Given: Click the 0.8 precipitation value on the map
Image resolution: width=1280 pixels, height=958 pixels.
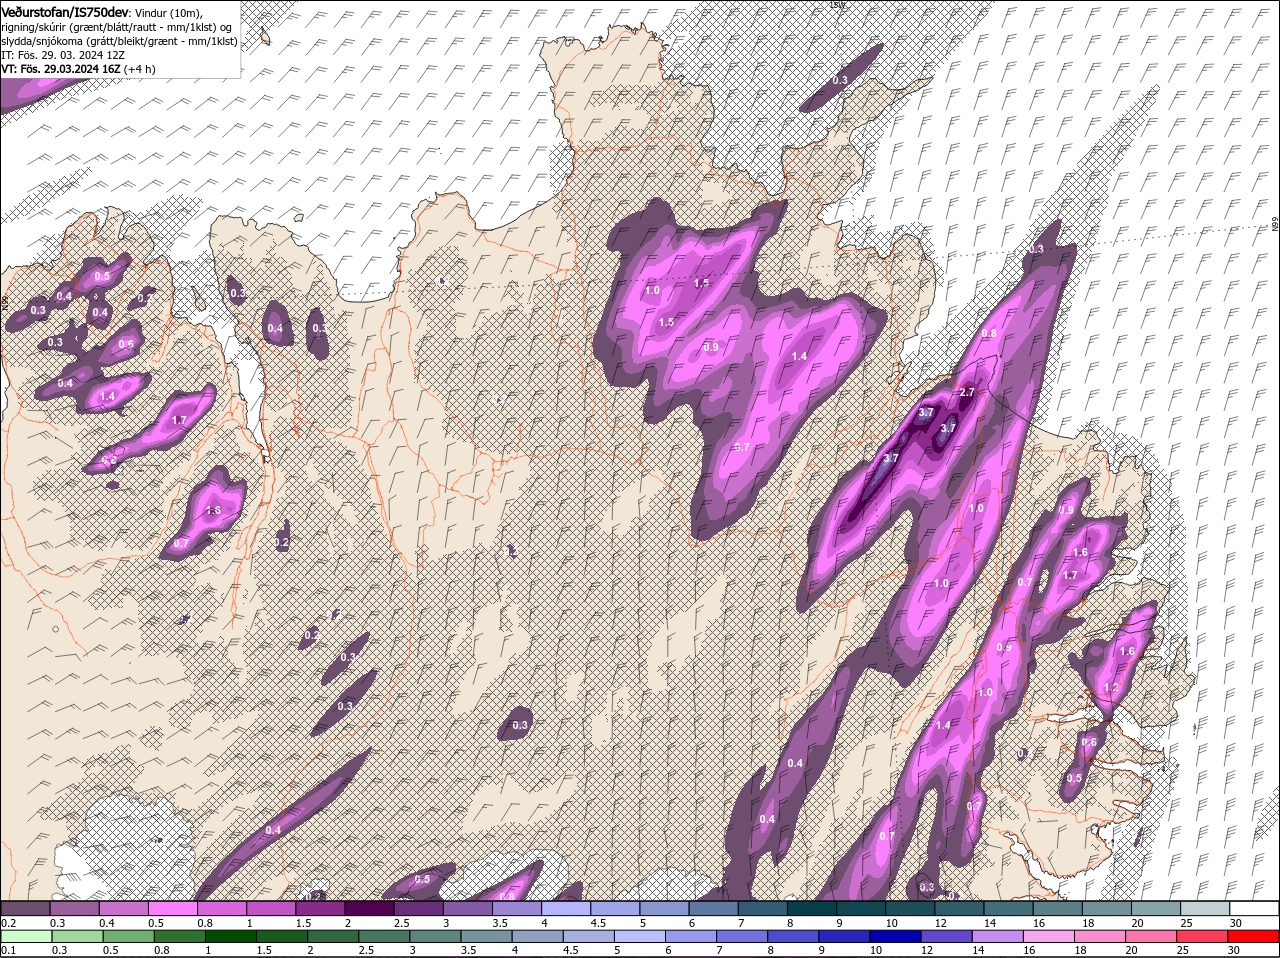Looking at the screenshot, I should coord(990,333).
